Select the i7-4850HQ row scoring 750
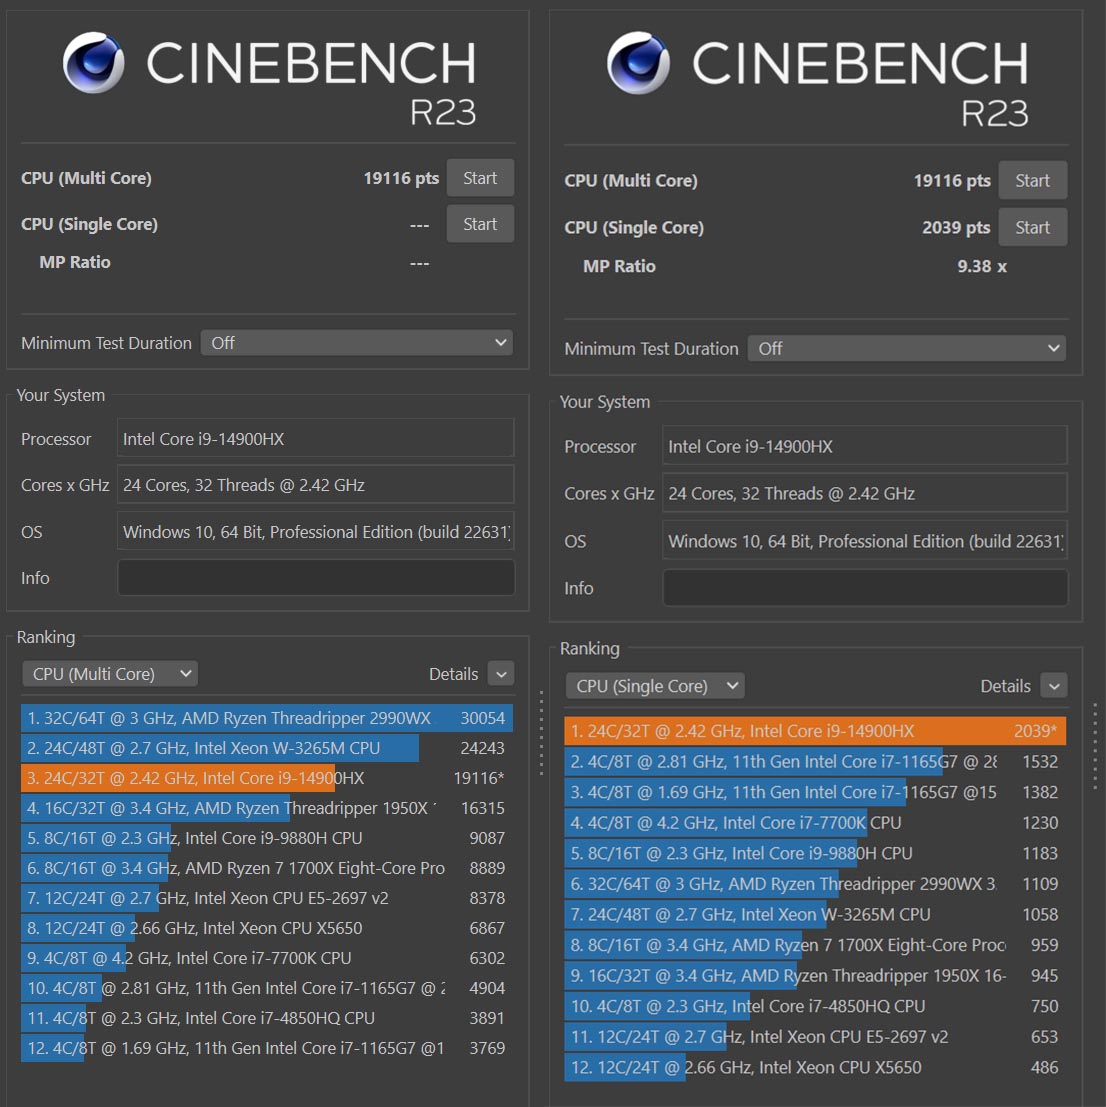This screenshot has height=1107, width=1106. click(x=815, y=1006)
